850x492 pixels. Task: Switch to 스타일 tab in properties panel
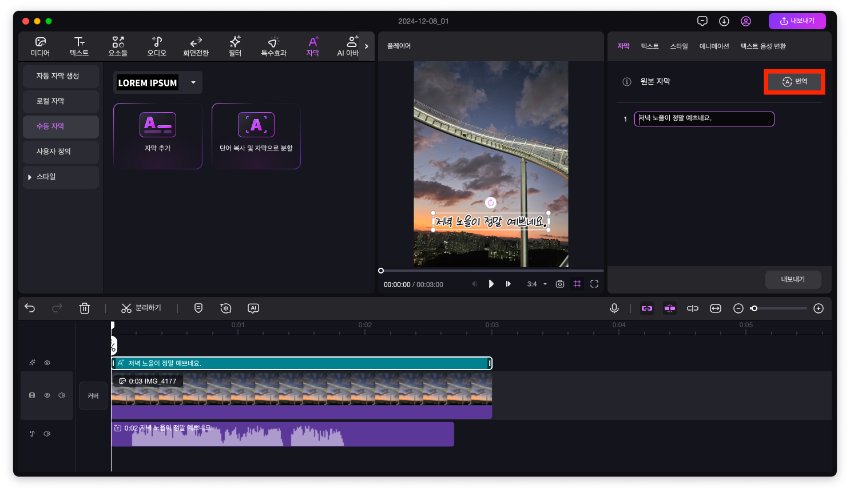(x=679, y=46)
